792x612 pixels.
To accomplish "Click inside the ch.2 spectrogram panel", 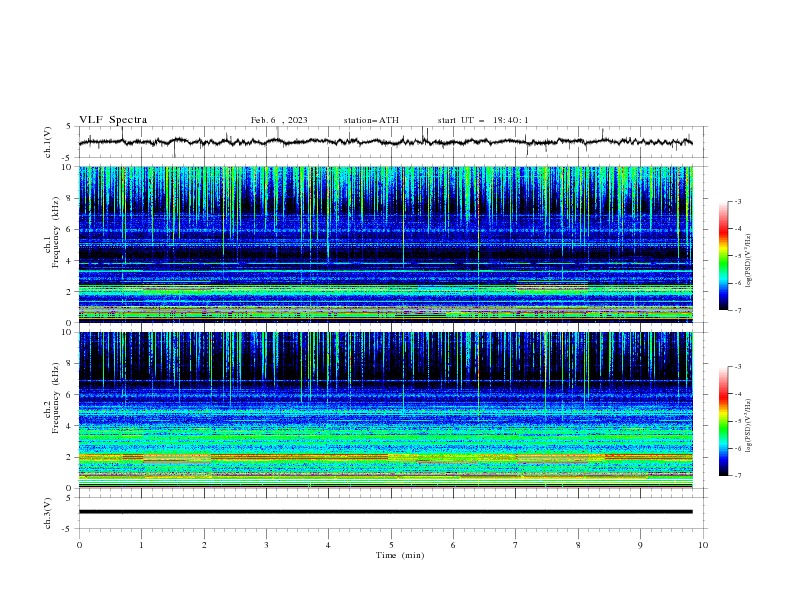I will [x=385, y=410].
